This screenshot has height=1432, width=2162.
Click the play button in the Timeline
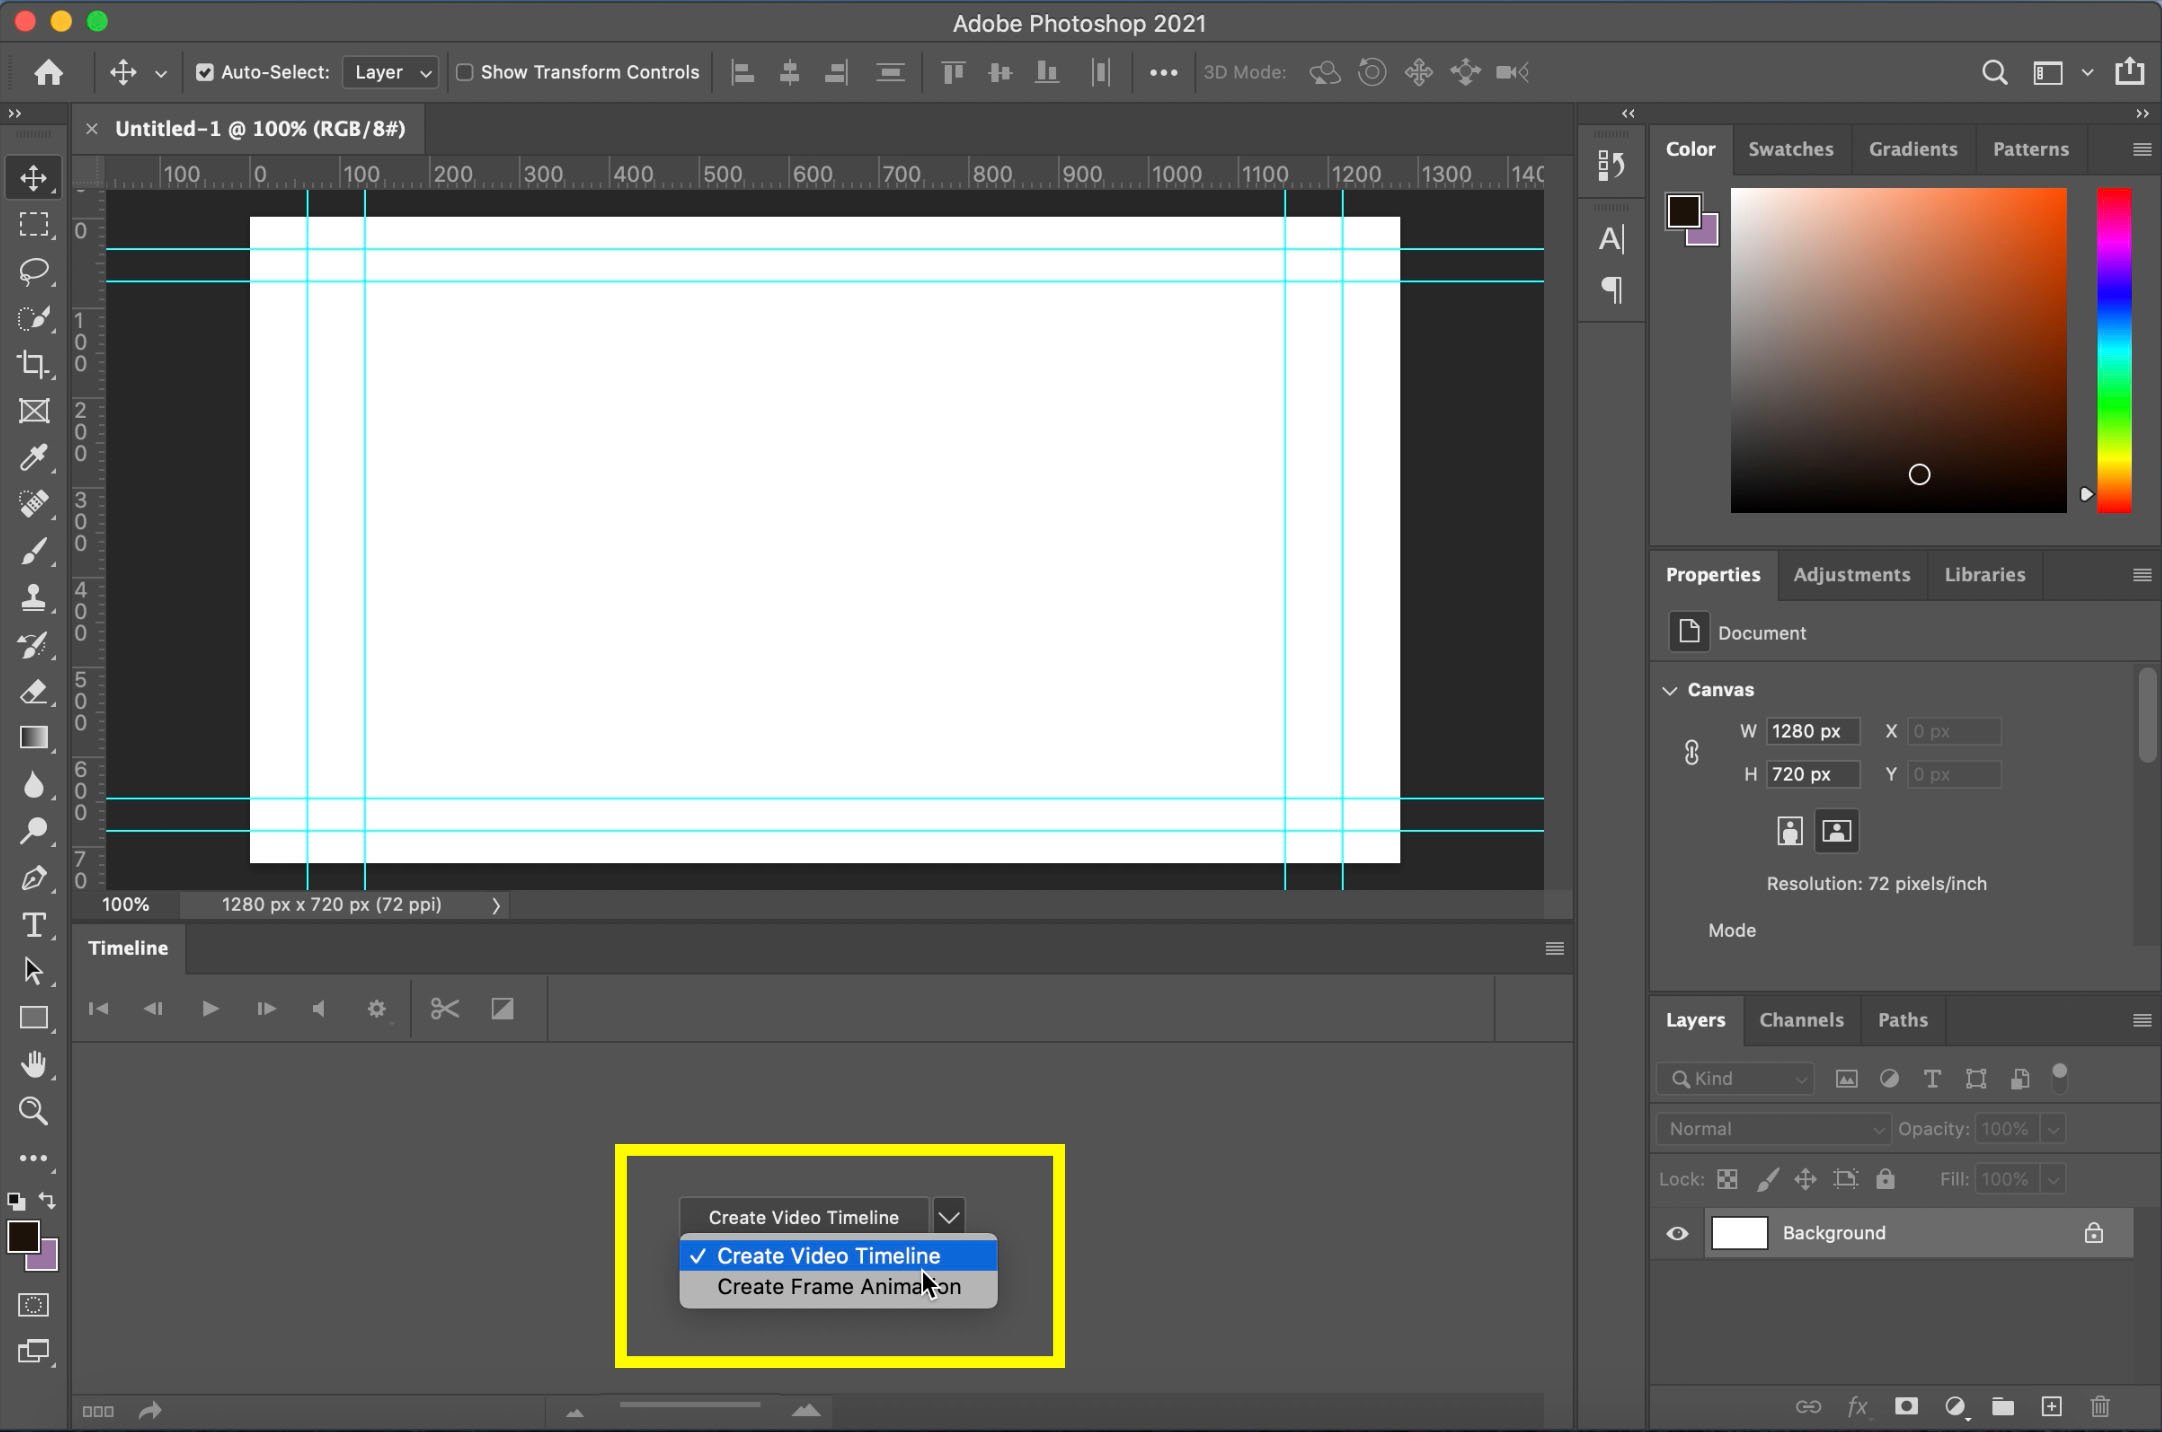click(210, 1009)
